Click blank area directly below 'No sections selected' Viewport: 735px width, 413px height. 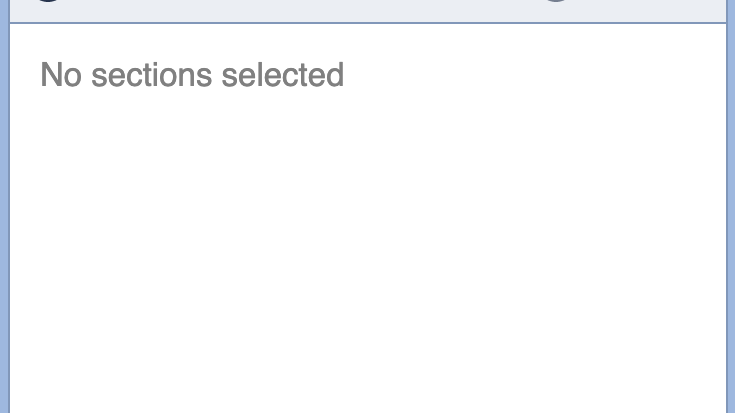tap(192, 130)
